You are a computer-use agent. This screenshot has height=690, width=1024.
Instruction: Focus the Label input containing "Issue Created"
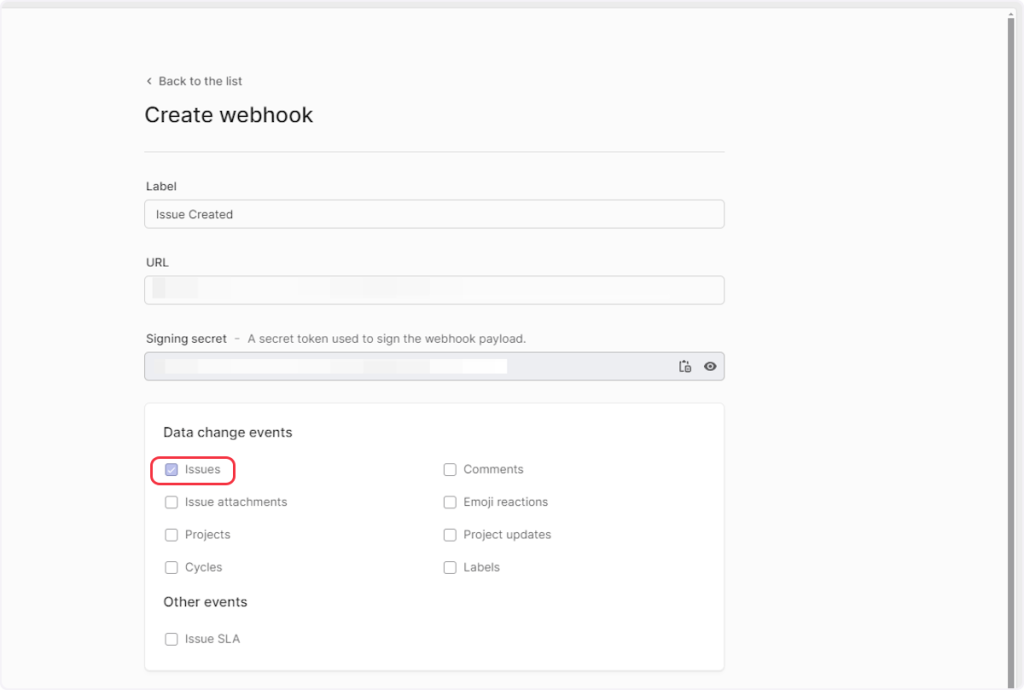click(x=434, y=214)
